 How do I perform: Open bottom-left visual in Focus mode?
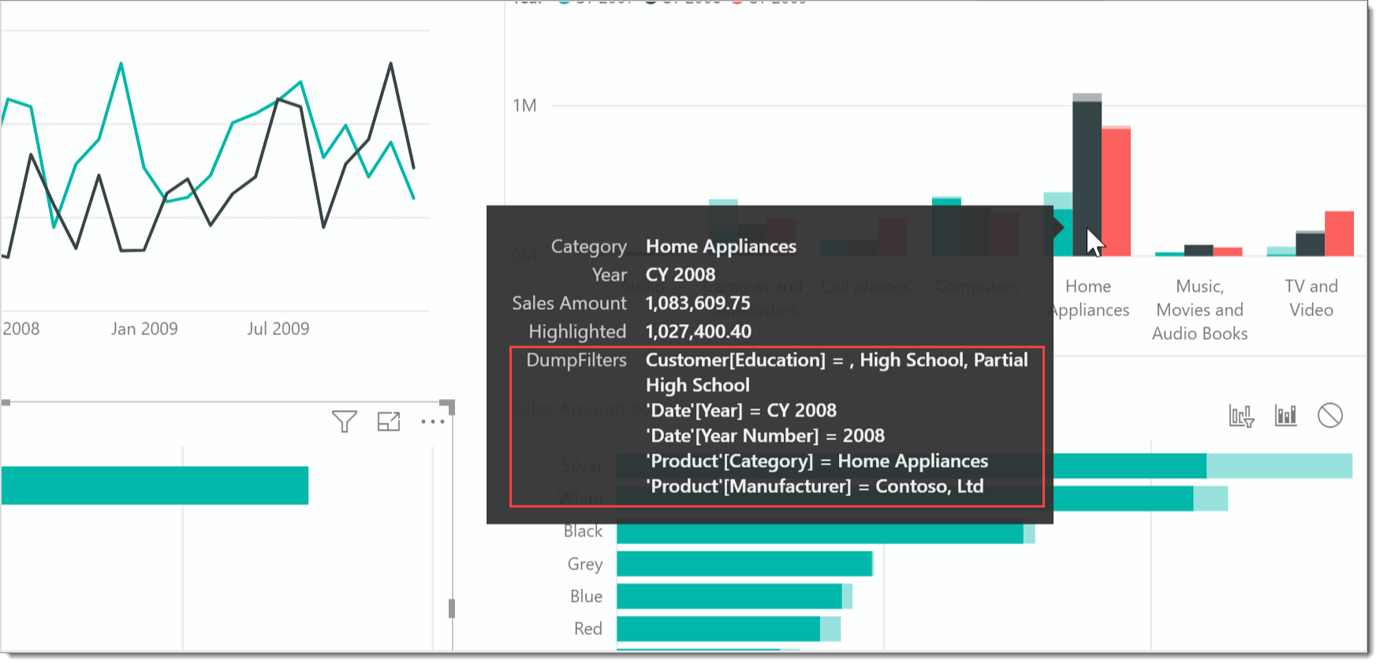pyautogui.click(x=389, y=421)
